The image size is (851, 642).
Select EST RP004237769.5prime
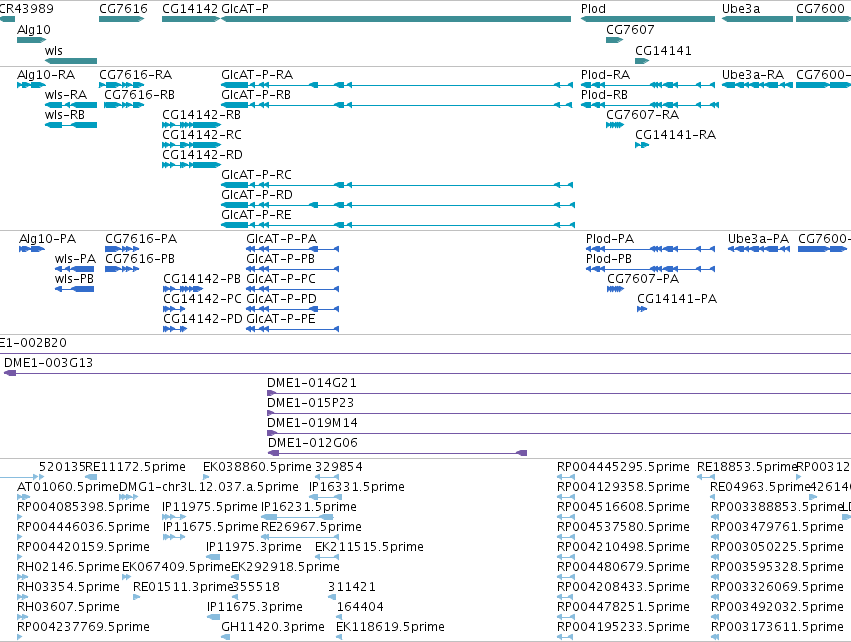(x=83, y=627)
